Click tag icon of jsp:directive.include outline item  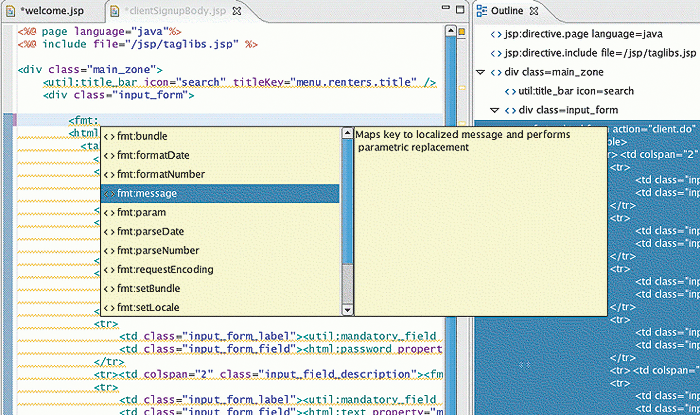tap(496, 54)
